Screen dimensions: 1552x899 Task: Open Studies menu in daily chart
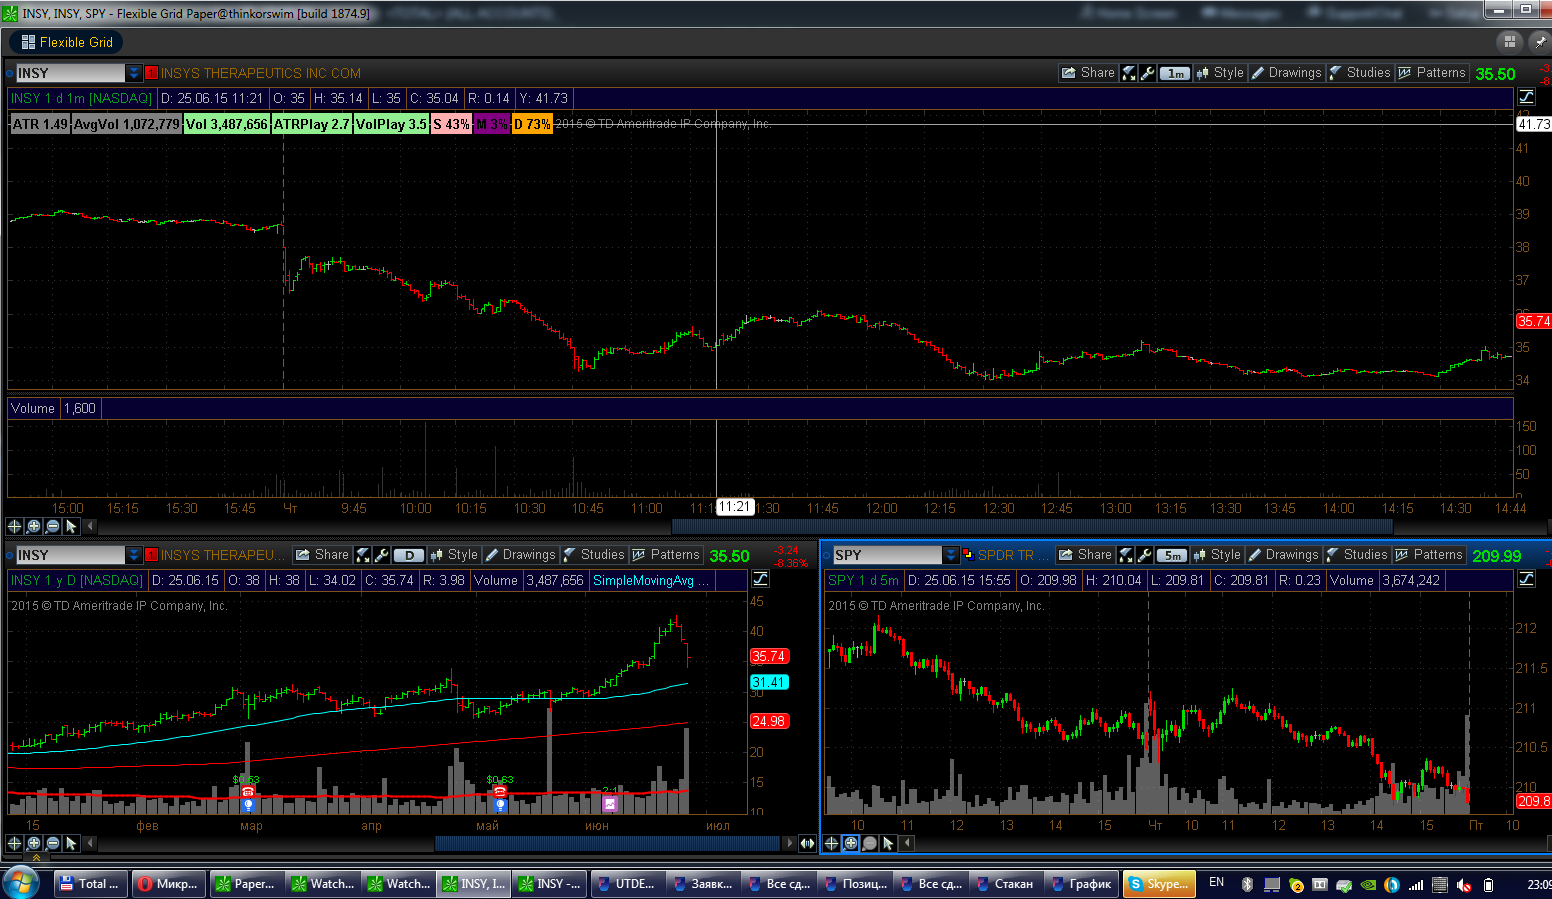click(594, 555)
